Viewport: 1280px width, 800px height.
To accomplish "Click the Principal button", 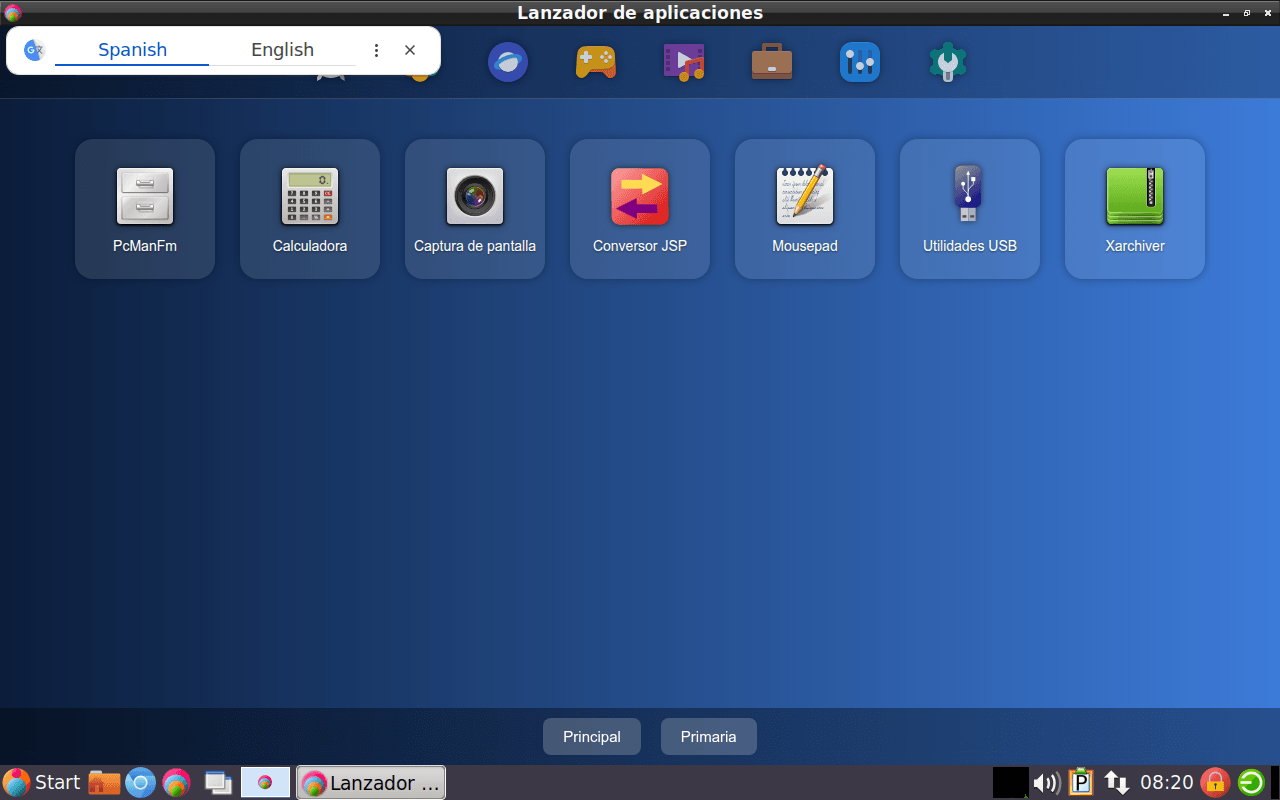I will pos(591,736).
